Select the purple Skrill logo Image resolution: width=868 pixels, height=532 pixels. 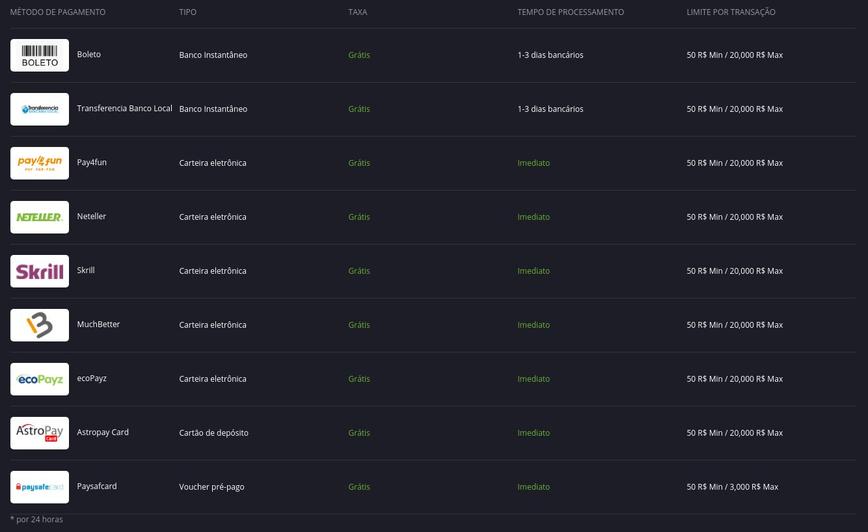39,271
